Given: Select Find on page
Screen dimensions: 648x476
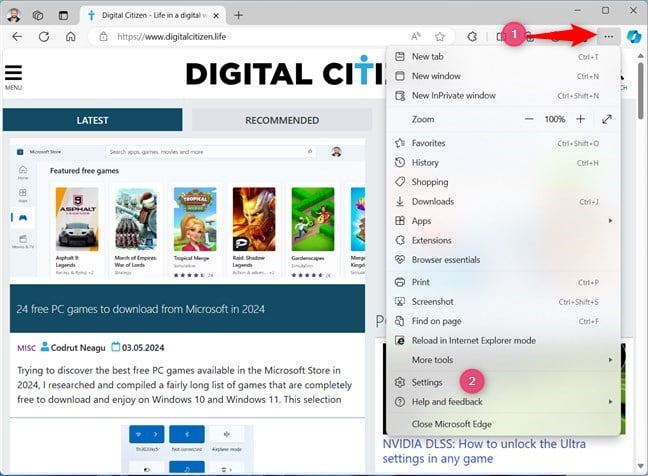Looking at the screenshot, I should 503,321.
